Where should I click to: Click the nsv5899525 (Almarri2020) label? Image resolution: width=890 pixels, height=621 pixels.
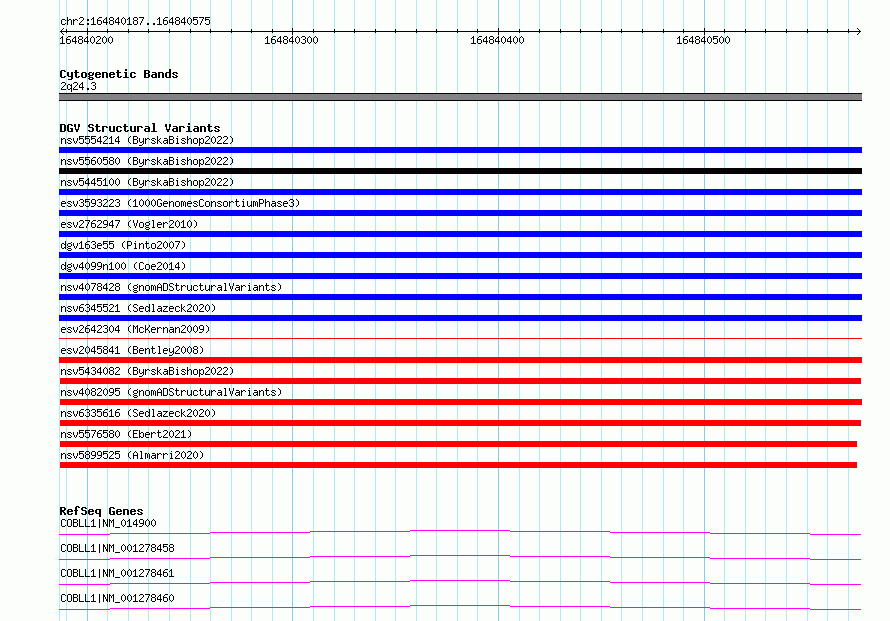132,455
